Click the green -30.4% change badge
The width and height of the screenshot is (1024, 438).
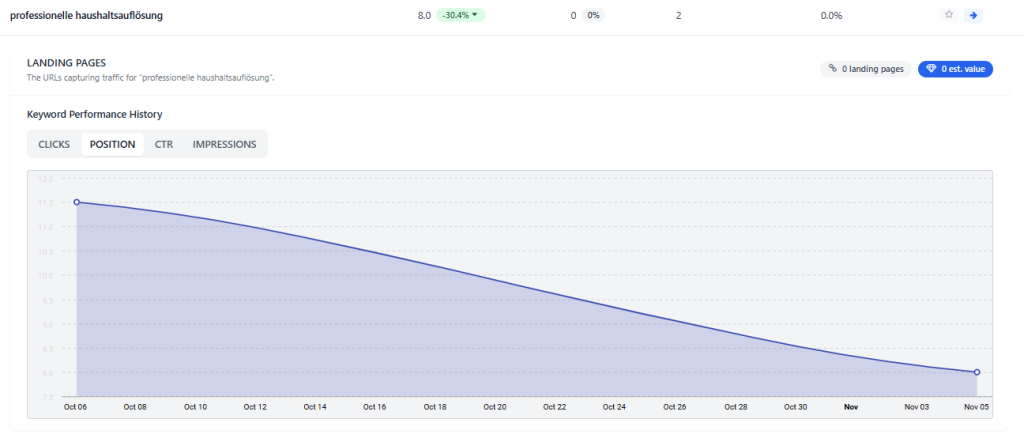pyautogui.click(x=460, y=16)
